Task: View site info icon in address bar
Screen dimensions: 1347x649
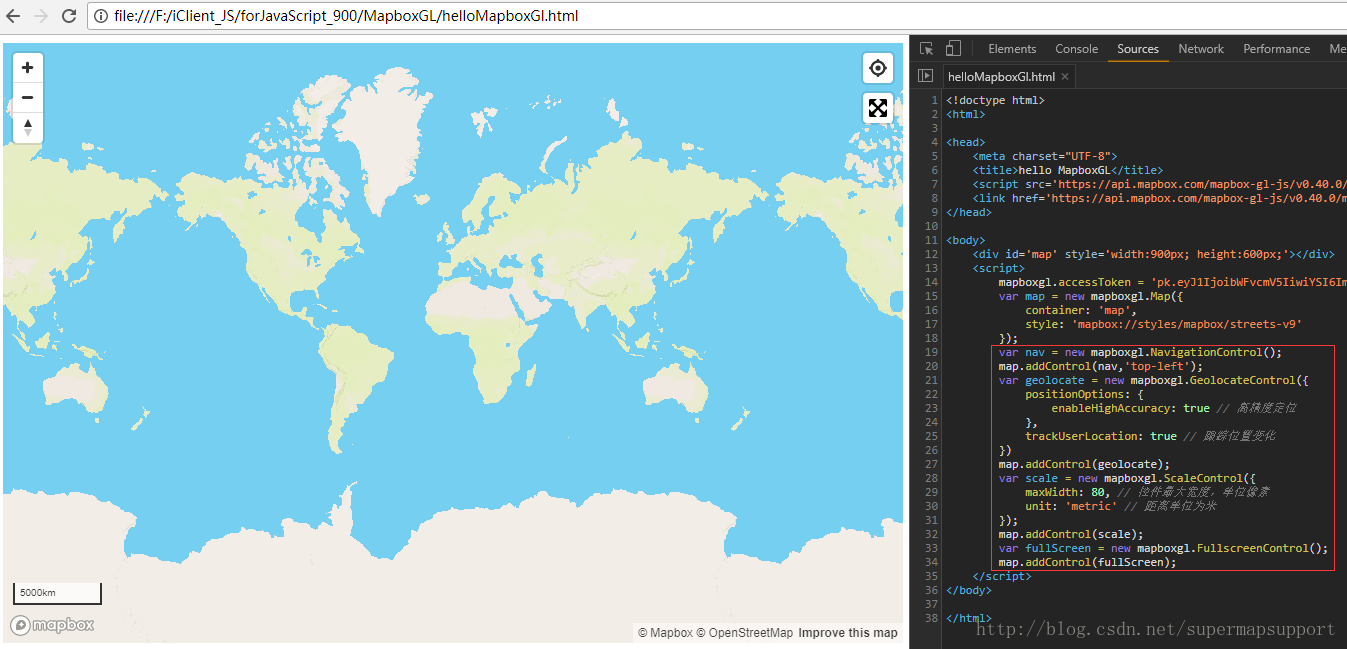Action: pyautogui.click(x=103, y=16)
